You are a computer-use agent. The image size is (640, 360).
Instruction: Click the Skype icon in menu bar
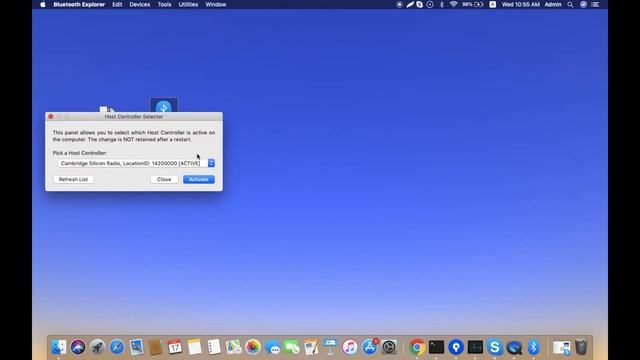420,4
